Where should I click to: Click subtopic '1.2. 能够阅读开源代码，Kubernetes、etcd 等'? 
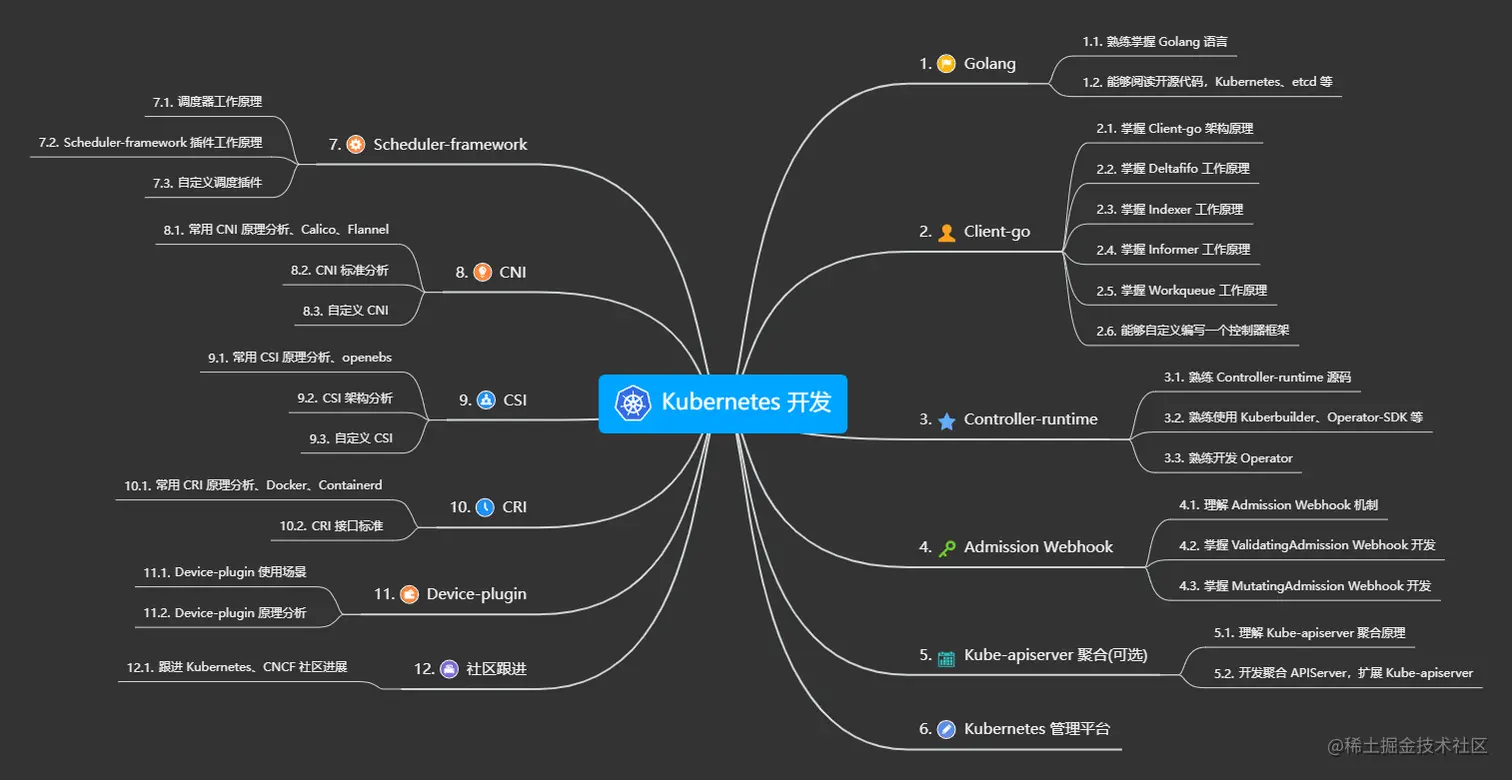(1207, 82)
